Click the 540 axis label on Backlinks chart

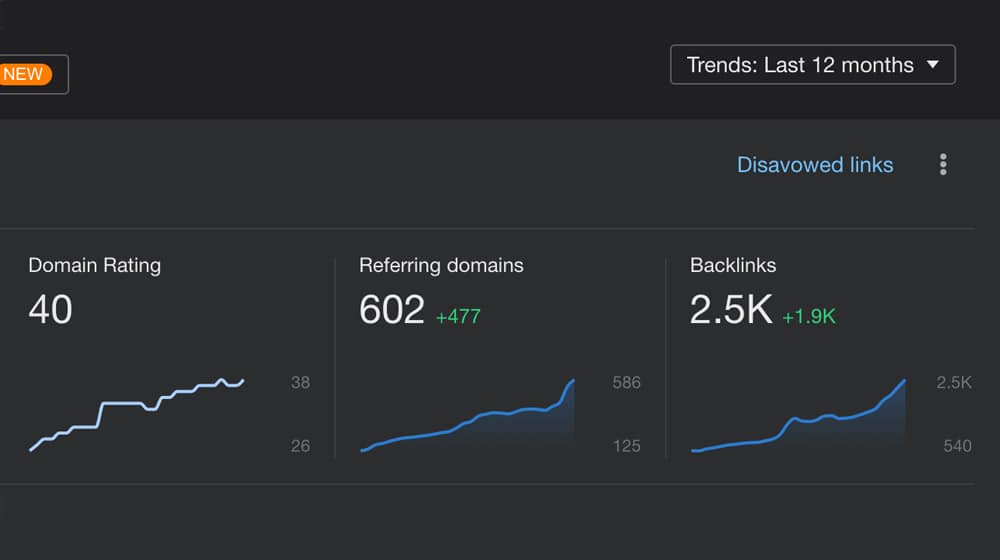pyautogui.click(x=957, y=446)
